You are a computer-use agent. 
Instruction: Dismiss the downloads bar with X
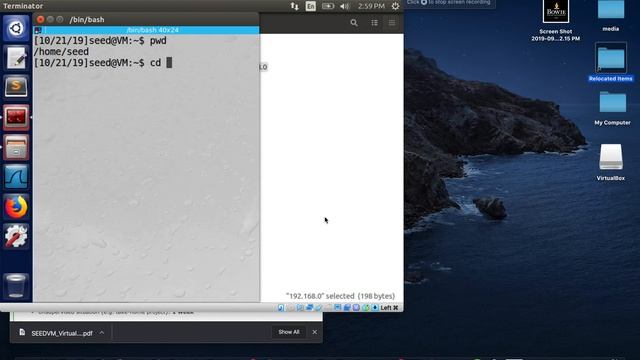(x=314, y=332)
